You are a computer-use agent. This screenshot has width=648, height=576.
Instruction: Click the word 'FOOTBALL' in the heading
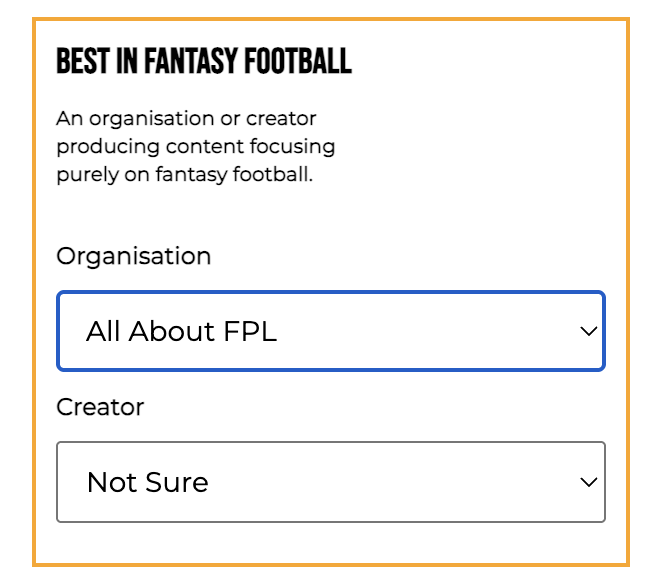pos(302,62)
